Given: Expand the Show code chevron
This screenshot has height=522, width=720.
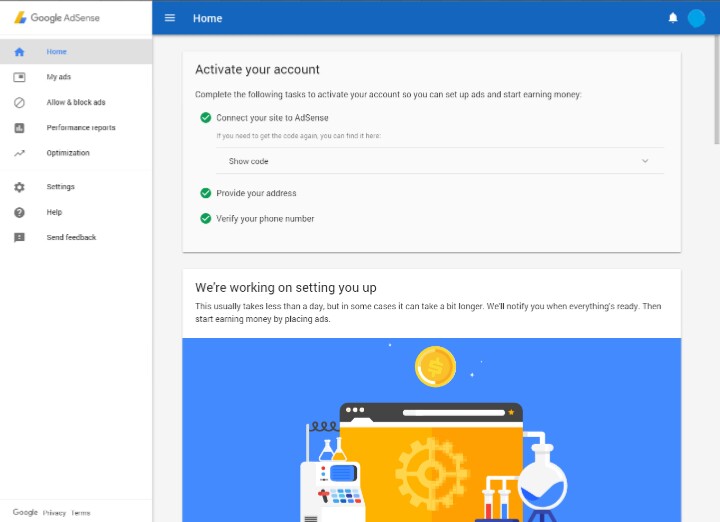Looking at the screenshot, I should (645, 161).
